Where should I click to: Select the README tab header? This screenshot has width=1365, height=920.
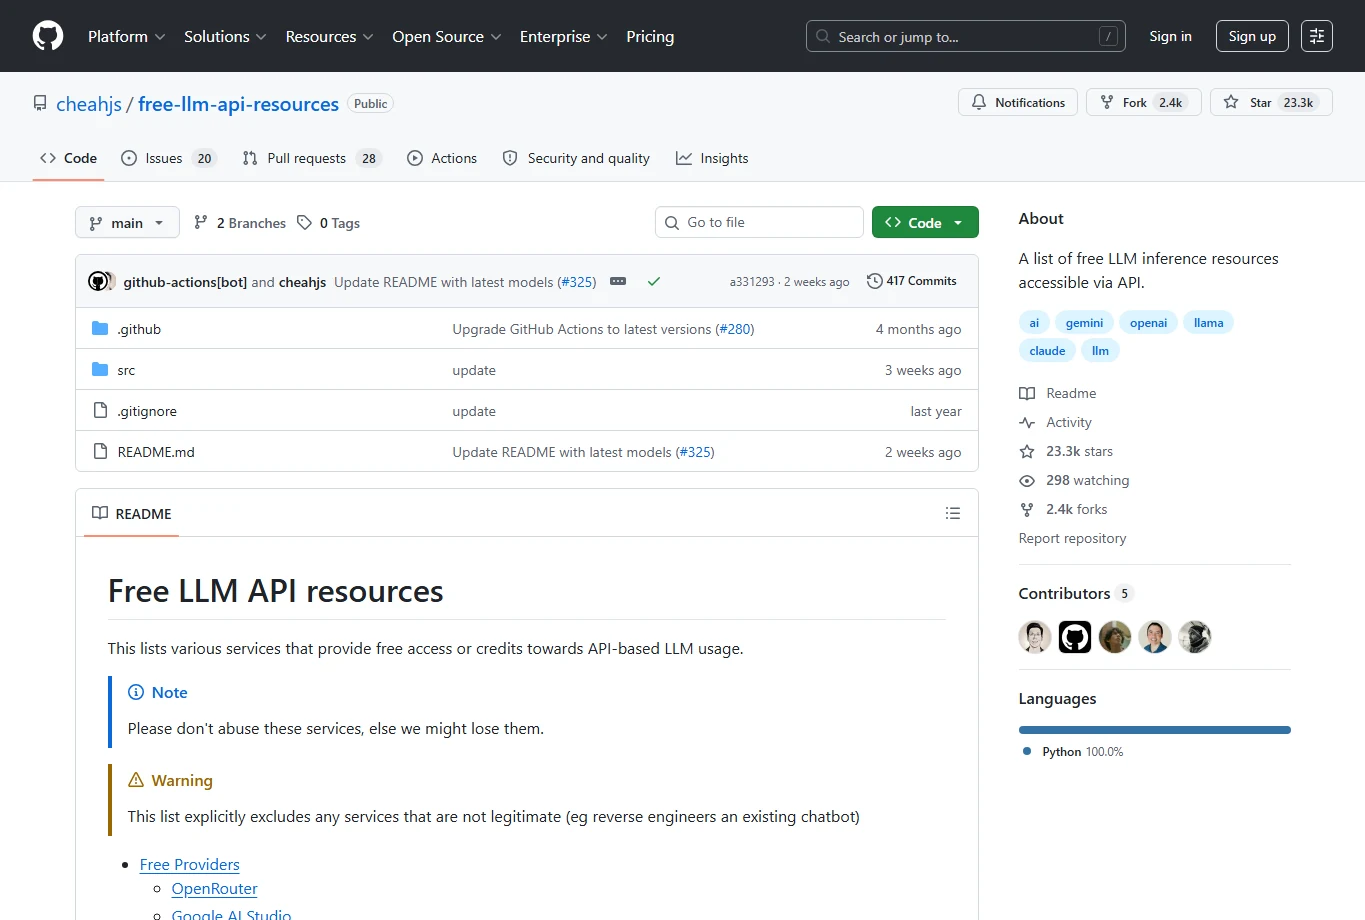[x=132, y=513]
